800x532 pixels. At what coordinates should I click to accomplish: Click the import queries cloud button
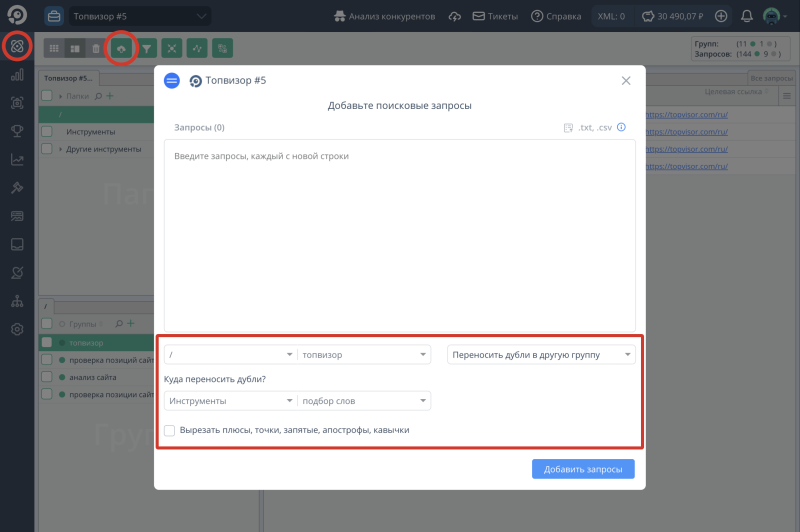pos(121,48)
